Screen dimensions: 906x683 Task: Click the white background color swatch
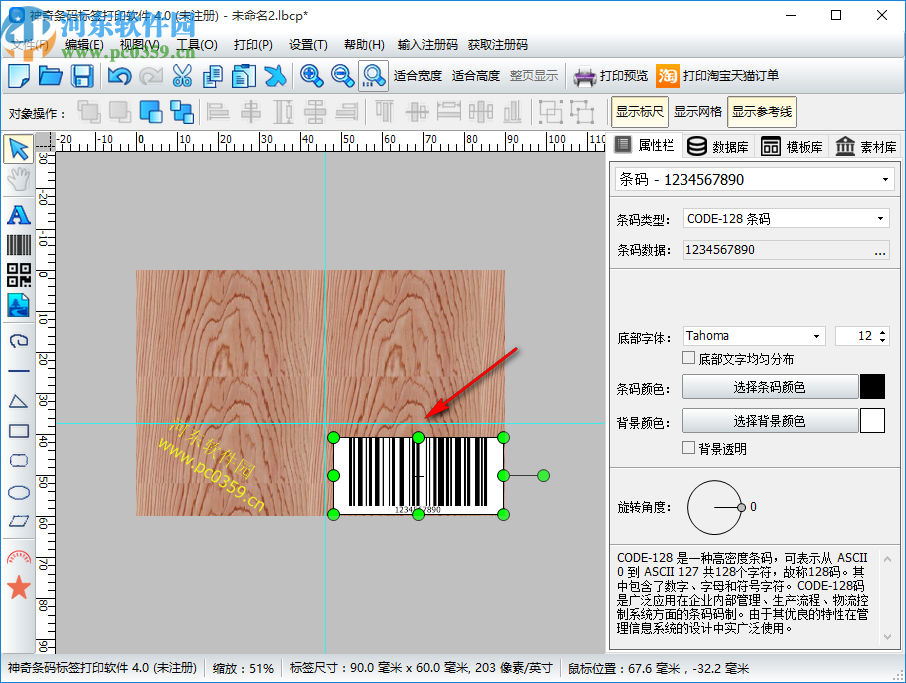pyautogui.click(x=872, y=421)
